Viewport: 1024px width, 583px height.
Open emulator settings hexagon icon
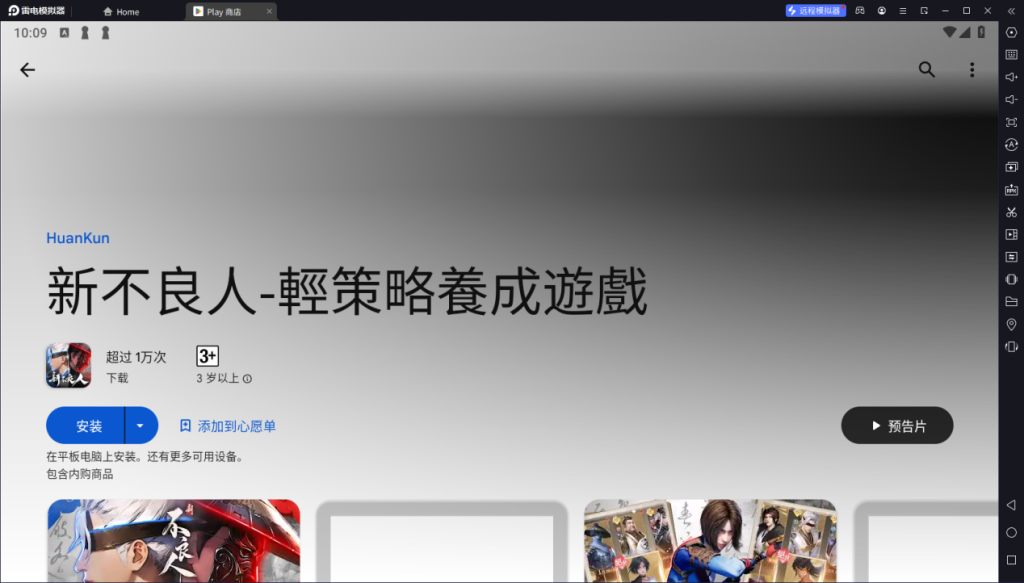click(1011, 33)
